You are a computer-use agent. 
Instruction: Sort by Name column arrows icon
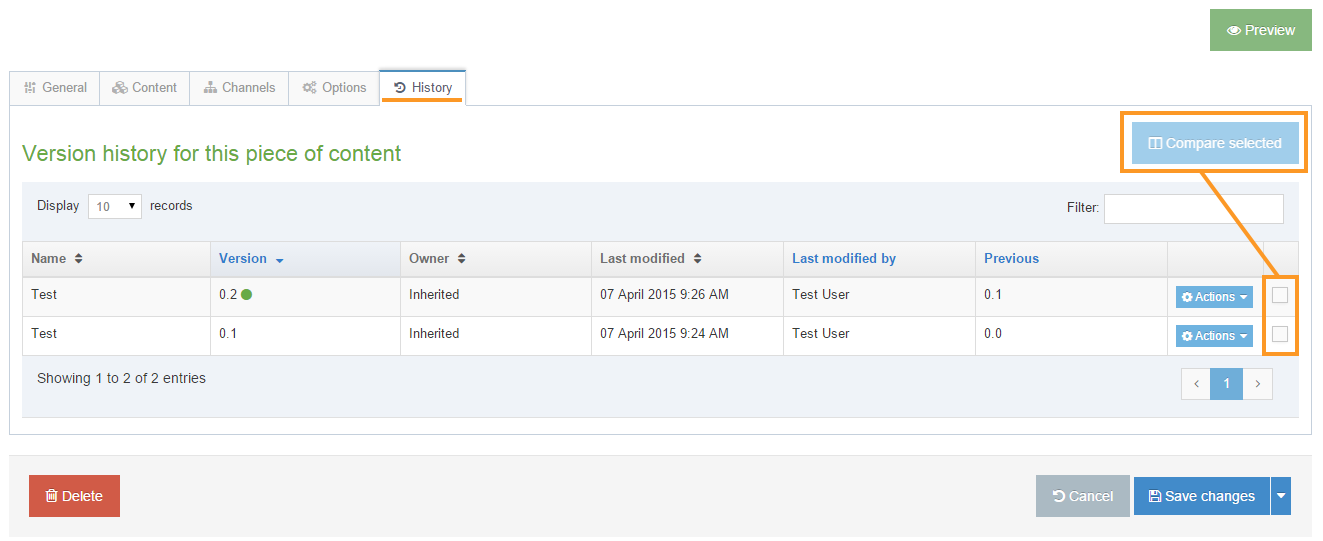[x=78, y=259]
